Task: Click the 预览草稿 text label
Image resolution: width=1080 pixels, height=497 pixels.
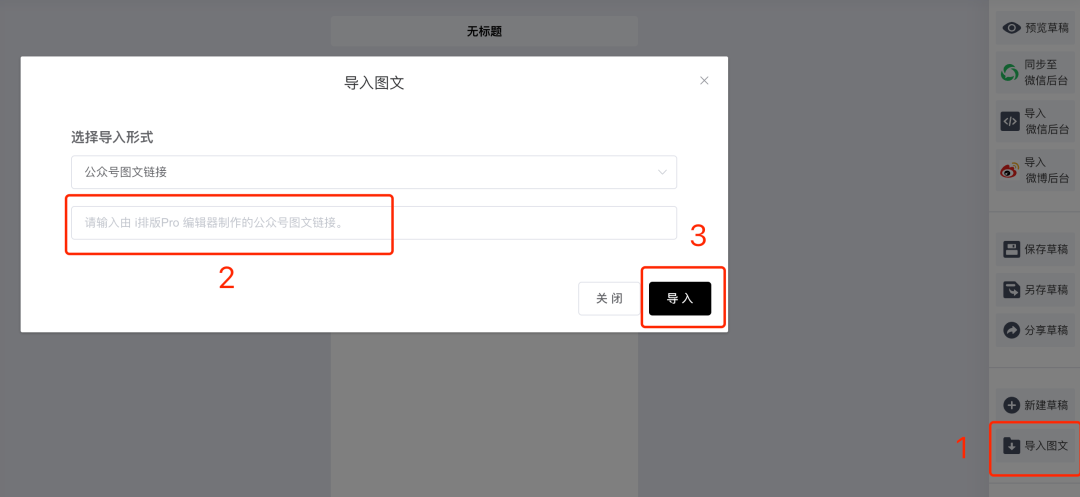Action: 1046,28
